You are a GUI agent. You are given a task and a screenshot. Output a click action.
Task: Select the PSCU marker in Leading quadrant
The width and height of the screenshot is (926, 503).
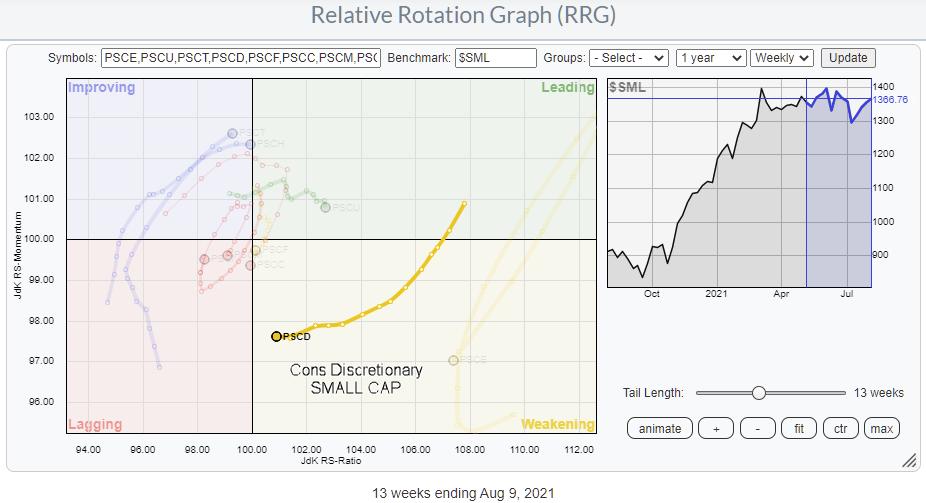[325, 207]
